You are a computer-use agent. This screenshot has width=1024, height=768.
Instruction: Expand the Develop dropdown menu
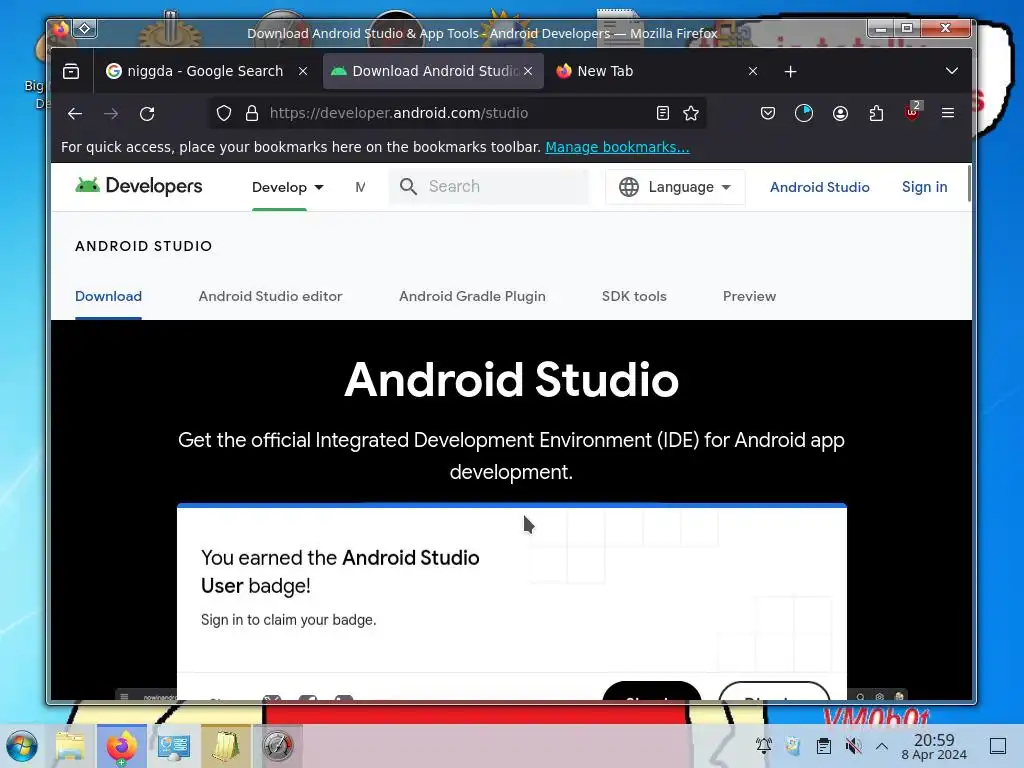click(287, 187)
